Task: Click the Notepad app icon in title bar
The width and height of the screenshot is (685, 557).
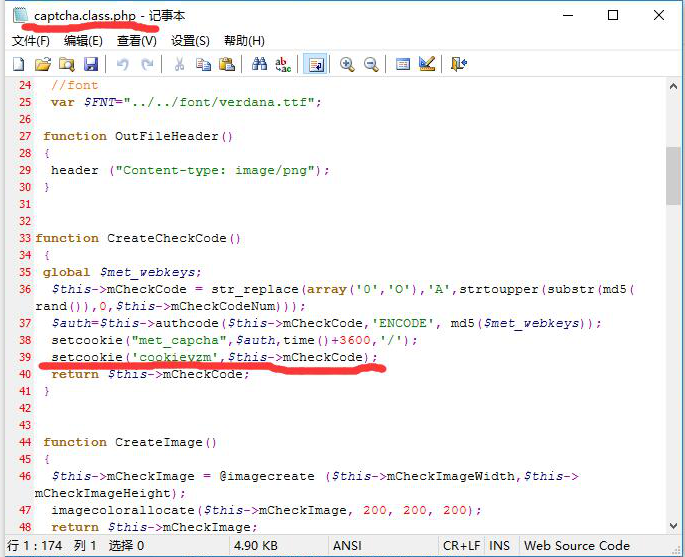Action: point(20,16)
